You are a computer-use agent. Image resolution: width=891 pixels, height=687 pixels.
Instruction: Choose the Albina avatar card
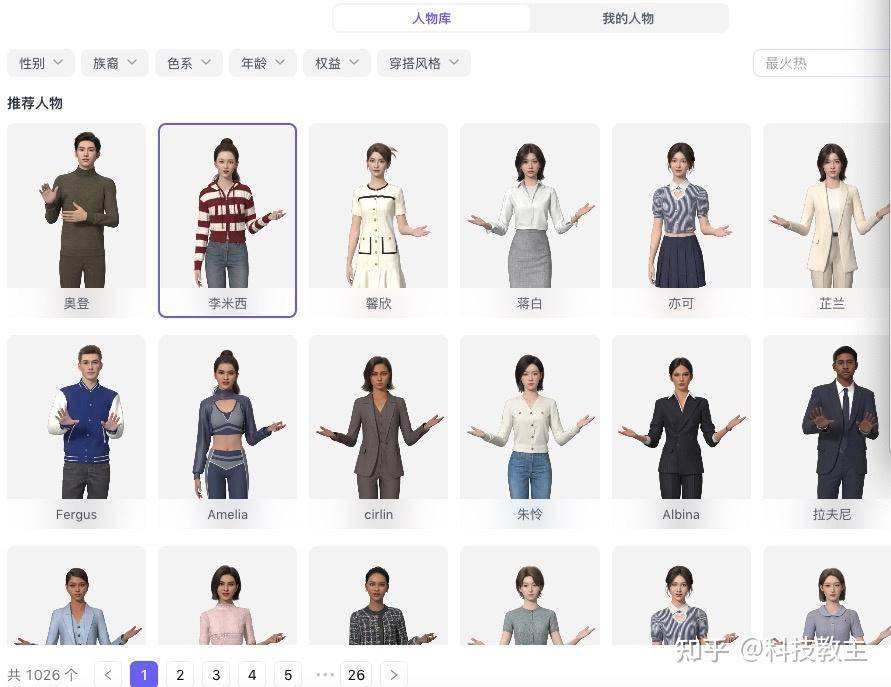(x=681, y=432)
